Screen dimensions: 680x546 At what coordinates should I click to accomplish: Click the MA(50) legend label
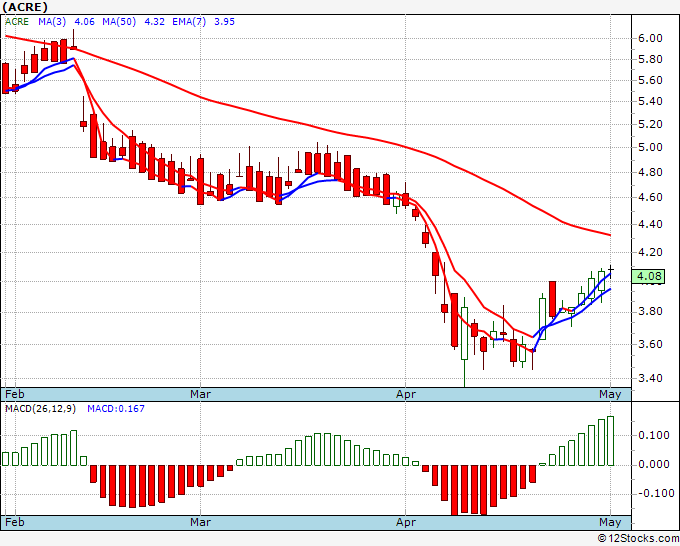click(119, 22)
